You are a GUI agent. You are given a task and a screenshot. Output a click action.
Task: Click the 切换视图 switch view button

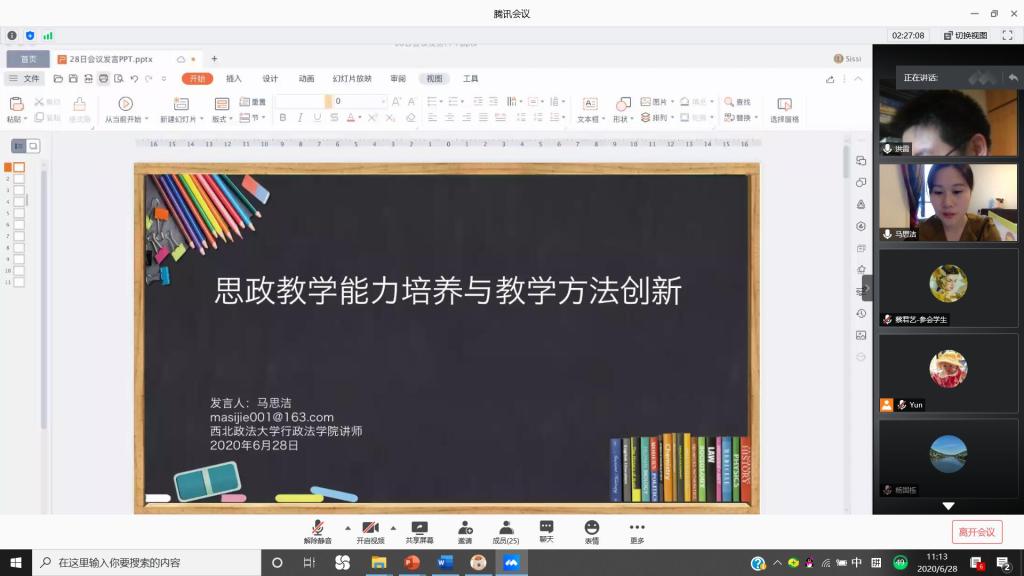[965, 35]
